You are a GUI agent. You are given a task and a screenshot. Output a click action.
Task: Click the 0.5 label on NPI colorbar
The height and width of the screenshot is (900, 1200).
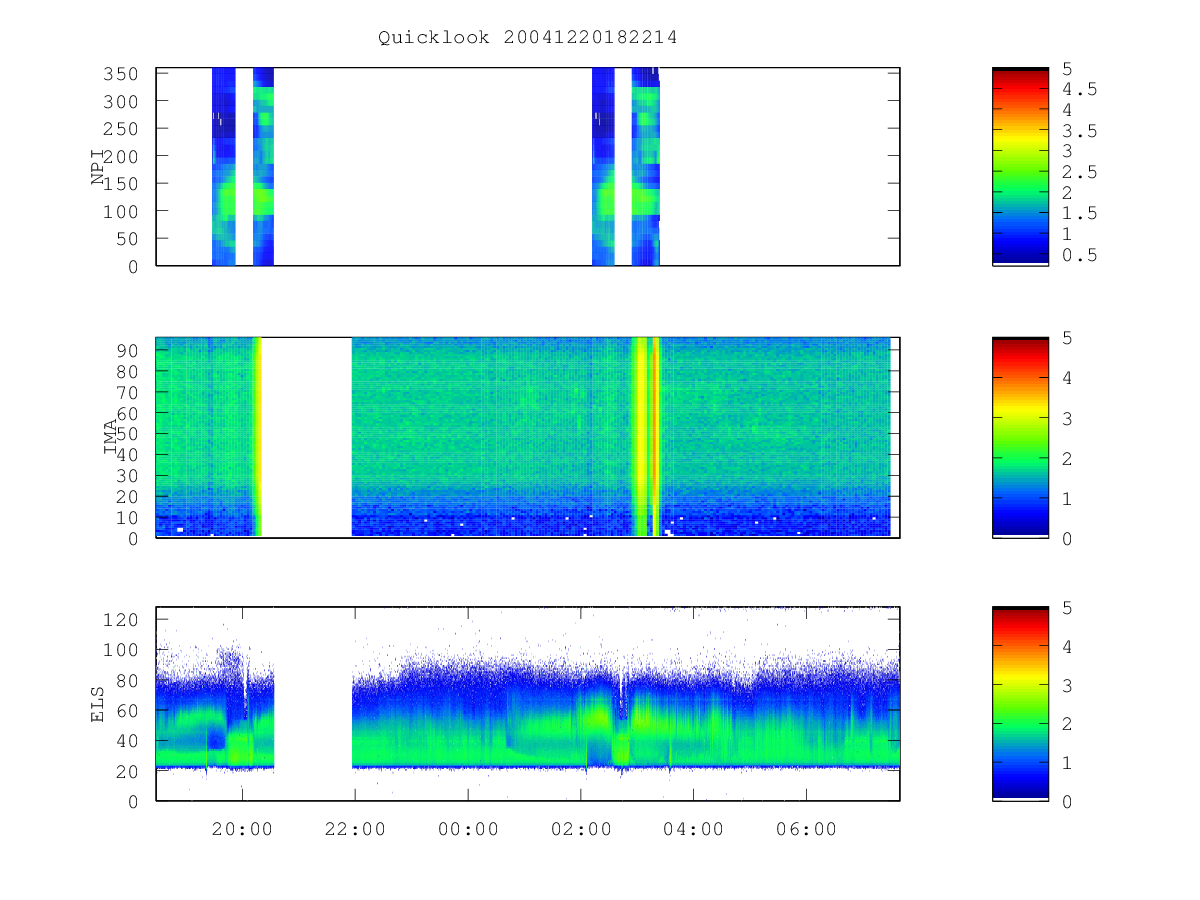[1078, 255]
